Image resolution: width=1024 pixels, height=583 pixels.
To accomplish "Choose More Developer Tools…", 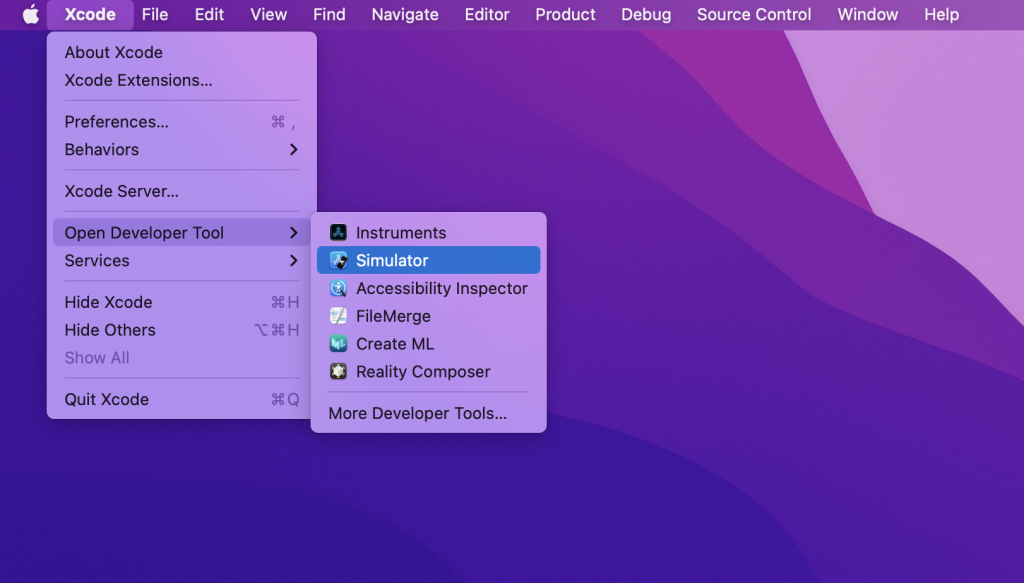I will (428, 413).
